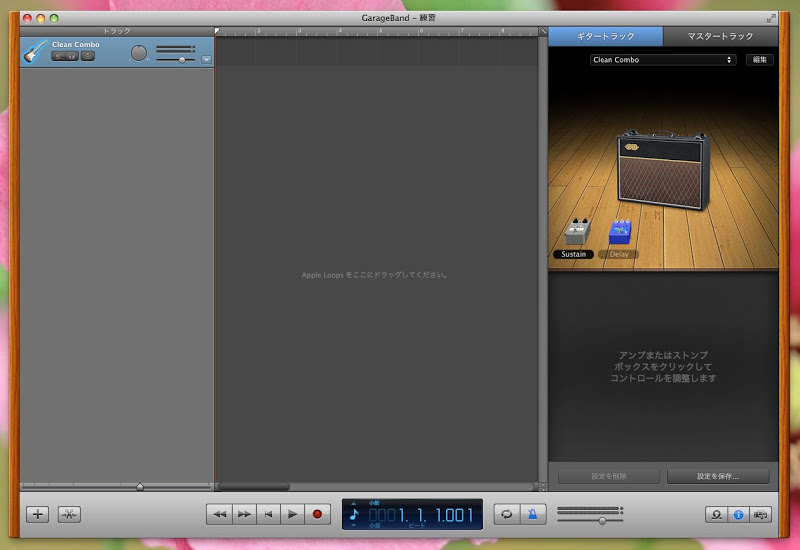Click the playhead marker at ruler start

pyautogui.click(x=217, y=31)
